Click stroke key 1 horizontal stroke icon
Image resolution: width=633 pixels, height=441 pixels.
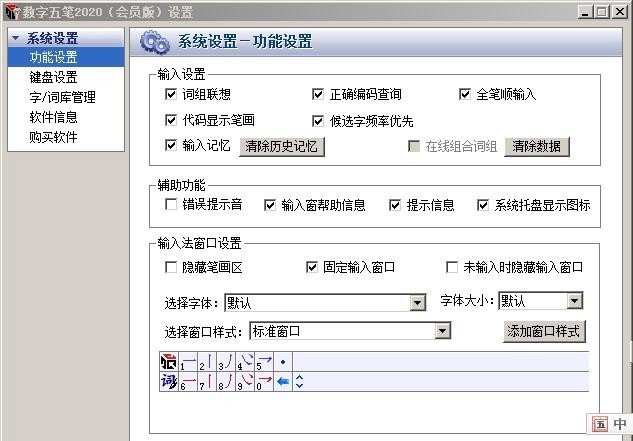[188, 361]
